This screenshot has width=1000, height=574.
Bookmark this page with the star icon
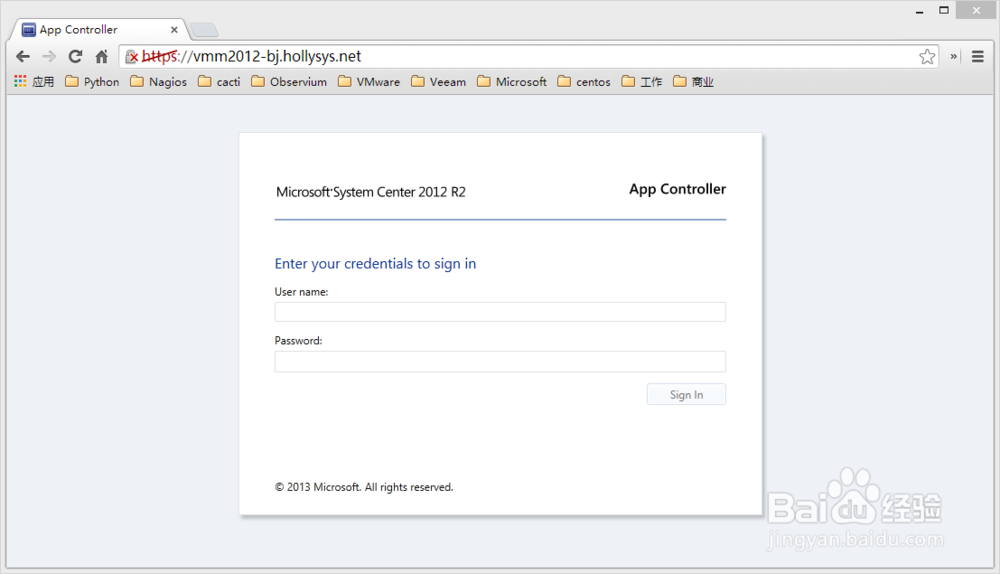pyautogui.click(x=927, y=57)
